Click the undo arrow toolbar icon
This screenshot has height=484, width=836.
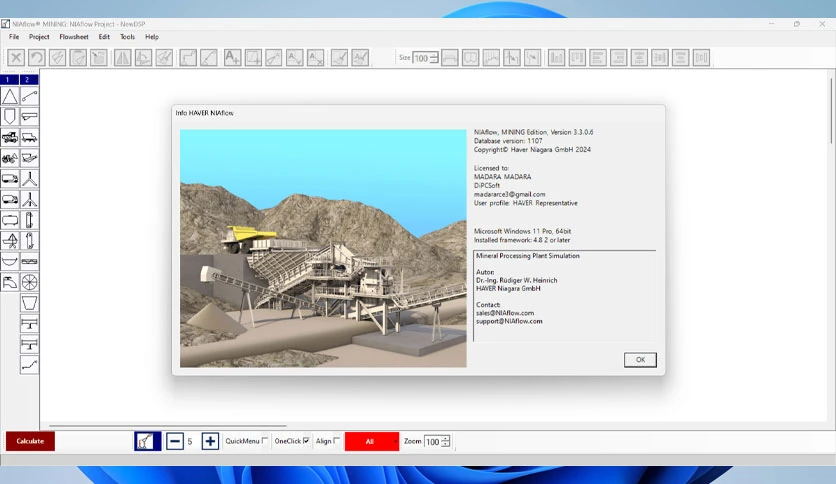[x=37, y=57]
